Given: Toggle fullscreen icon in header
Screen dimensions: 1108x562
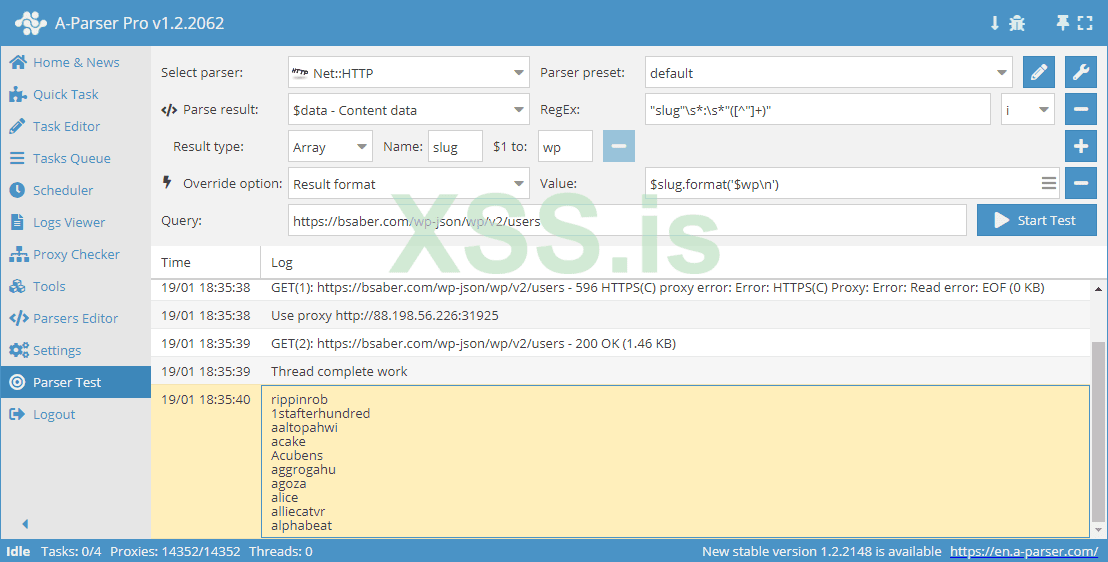Looking at the screenshot, I should [1085, 23].
